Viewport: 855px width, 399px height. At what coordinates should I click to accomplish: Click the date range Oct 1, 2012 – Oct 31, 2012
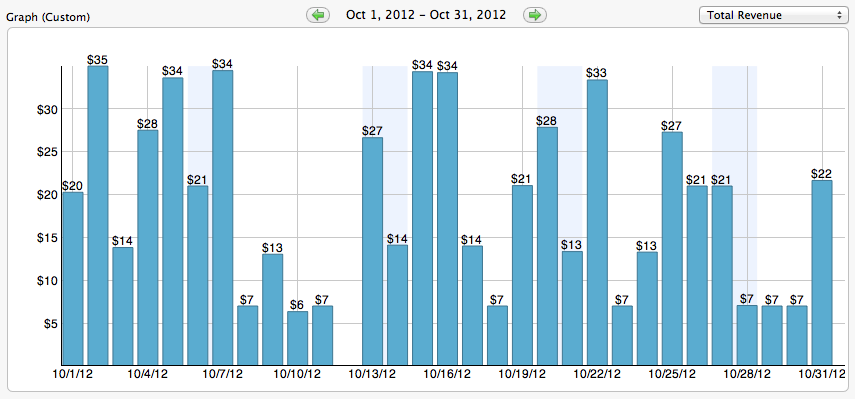(x=426, y=15)
